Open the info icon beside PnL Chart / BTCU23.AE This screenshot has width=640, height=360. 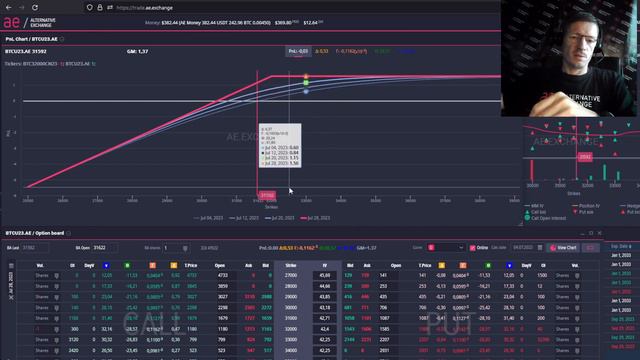[x=62, y=39]
